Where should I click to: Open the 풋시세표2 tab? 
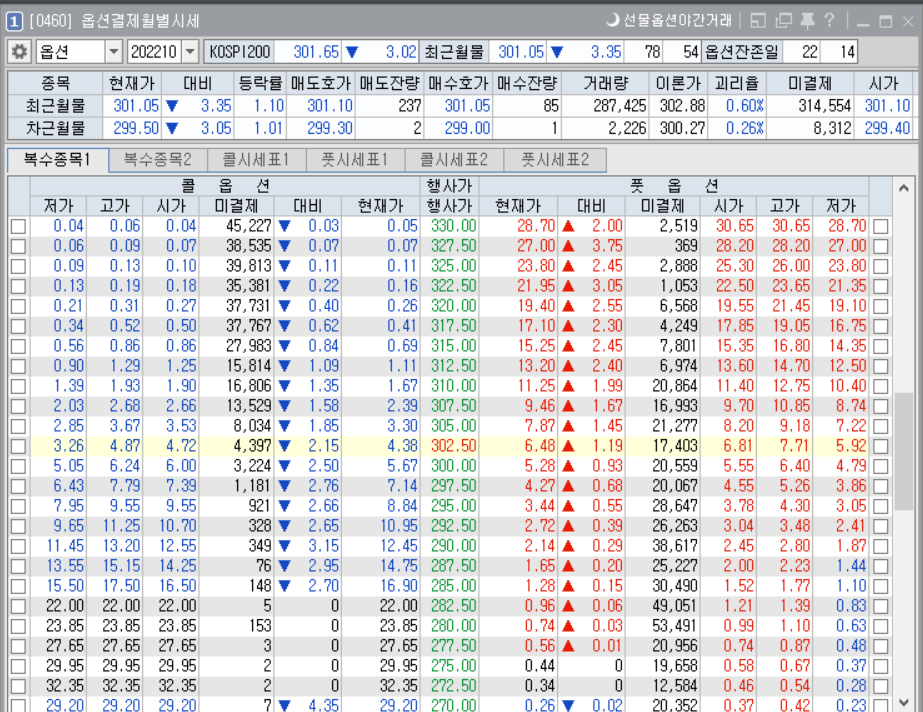(555, 159)
